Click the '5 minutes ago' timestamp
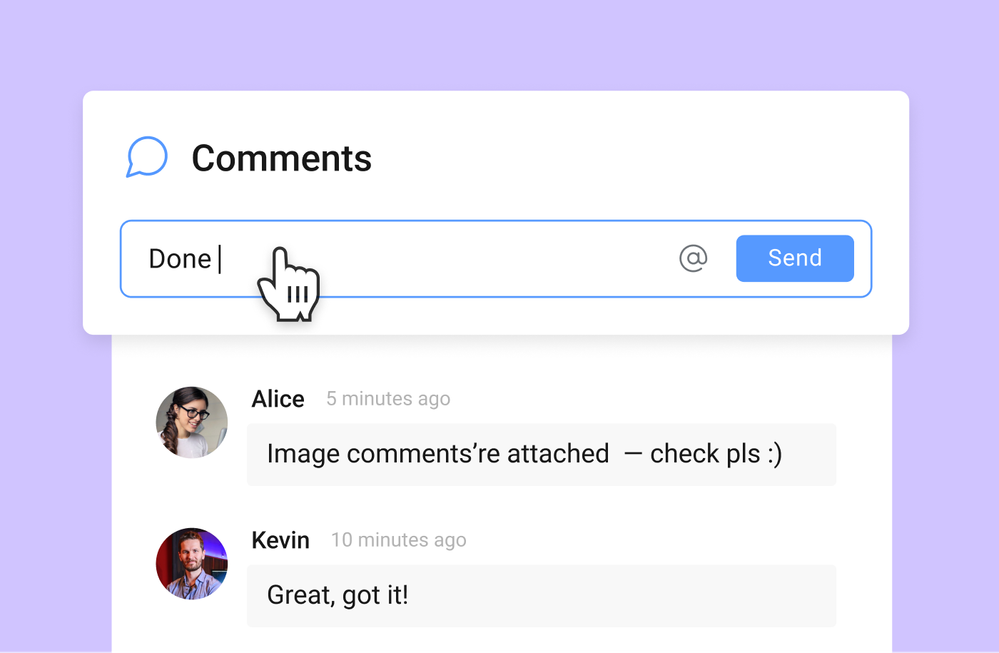 [388, 398]
